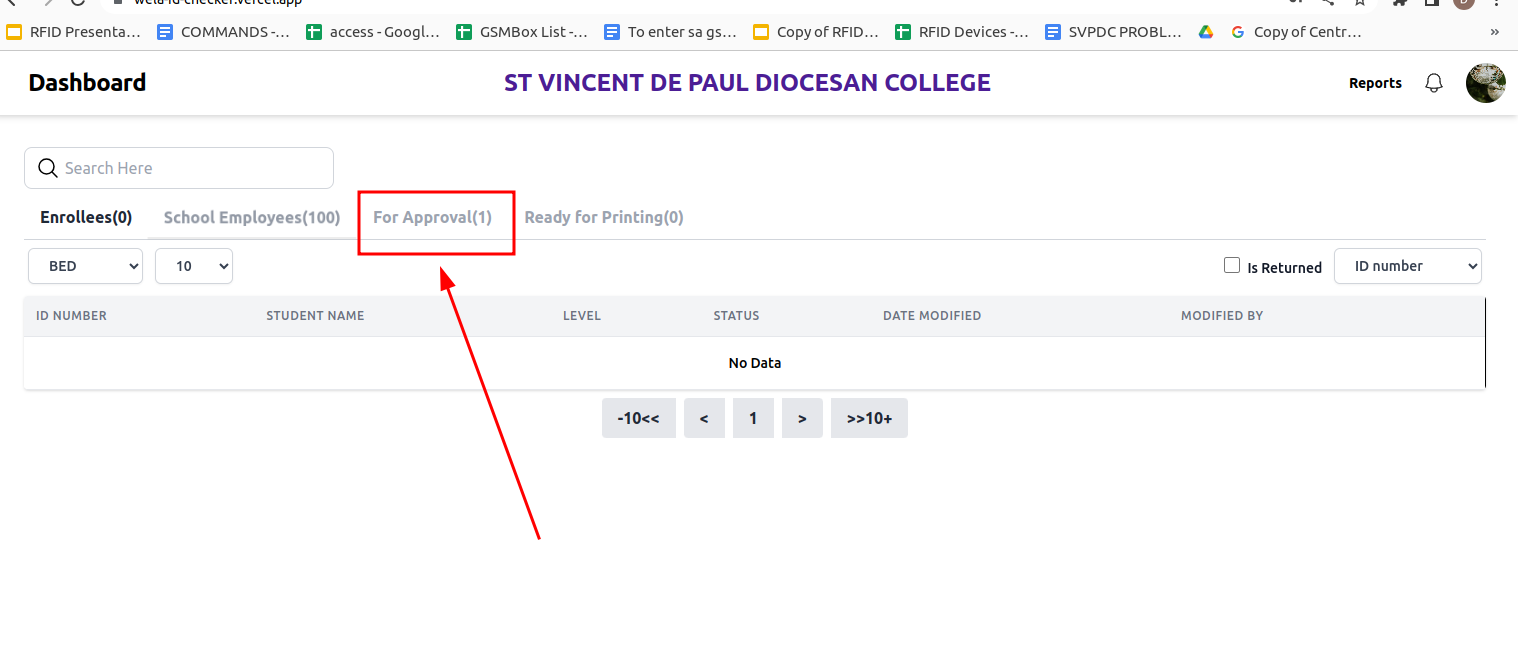
Task: Click the search magnifier icon
Action: (x=47, y=168)
